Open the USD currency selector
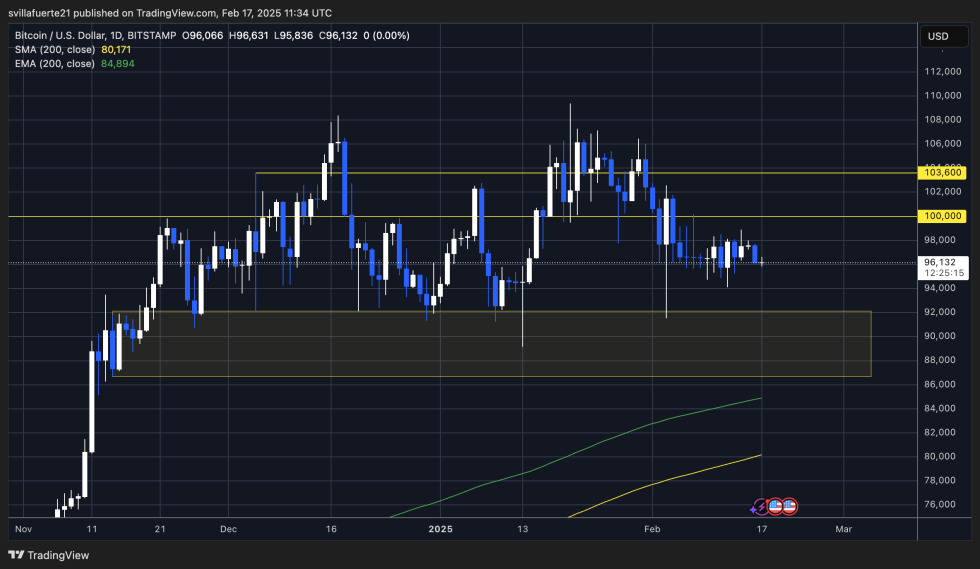Screen dimensions: 980x569 (x=937, y=36)
